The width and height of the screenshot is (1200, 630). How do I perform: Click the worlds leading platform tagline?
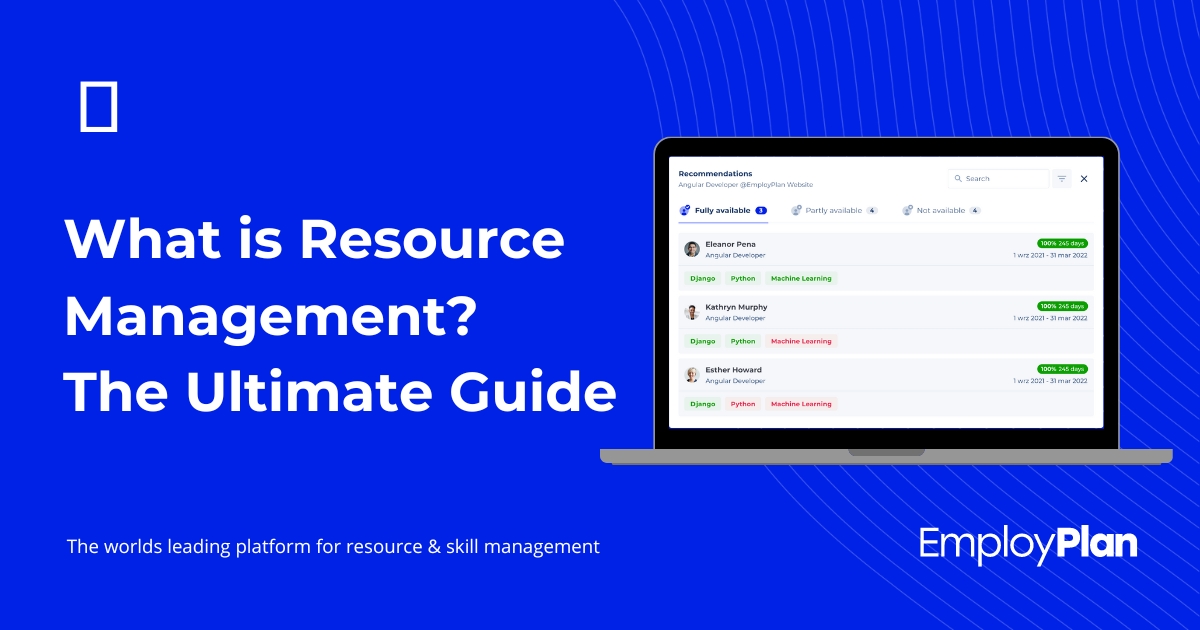pyautogui.click(x=333, y=547)
